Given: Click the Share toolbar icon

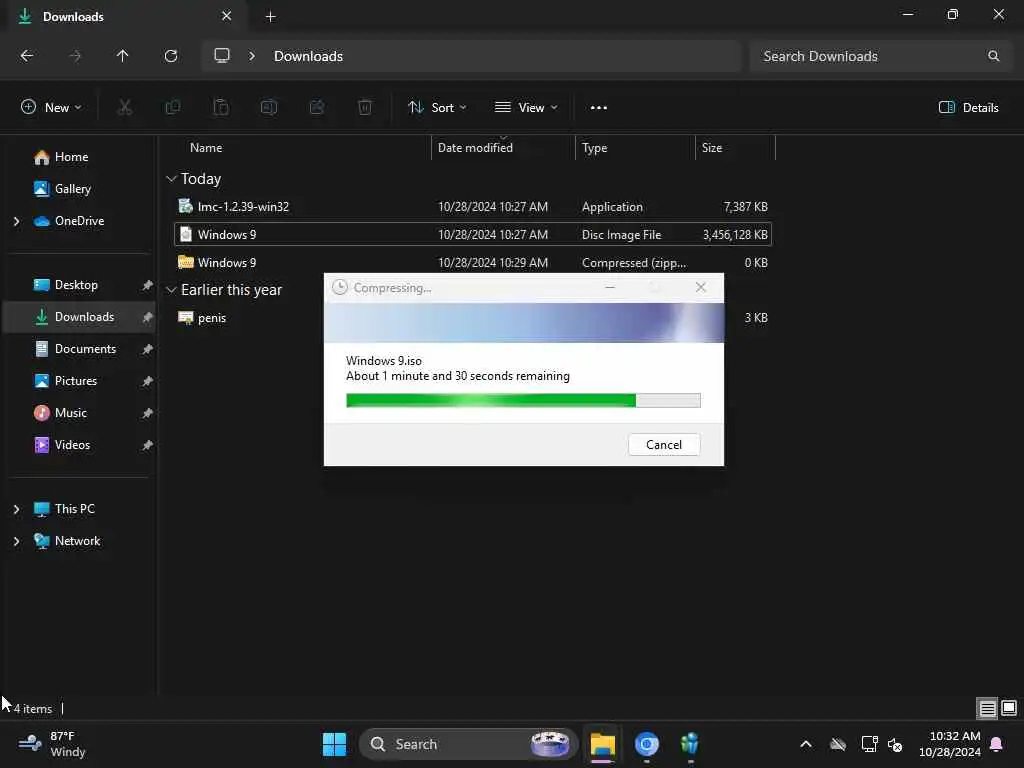Looking at the screenshot, I should click(317, 108).
